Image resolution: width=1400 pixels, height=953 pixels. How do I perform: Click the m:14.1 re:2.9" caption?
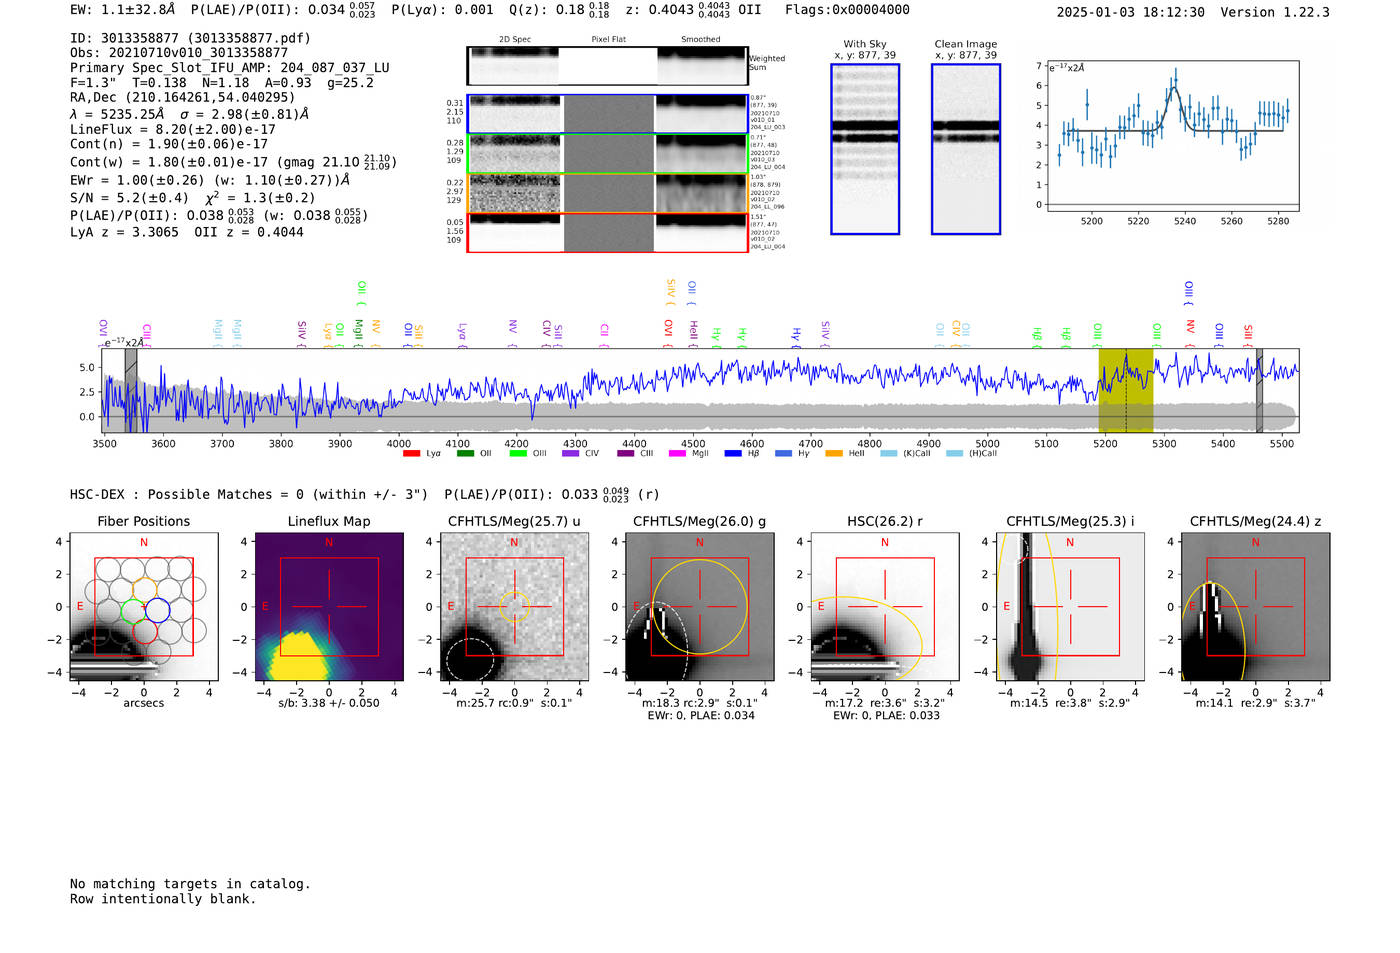[x=1256, y=703]
